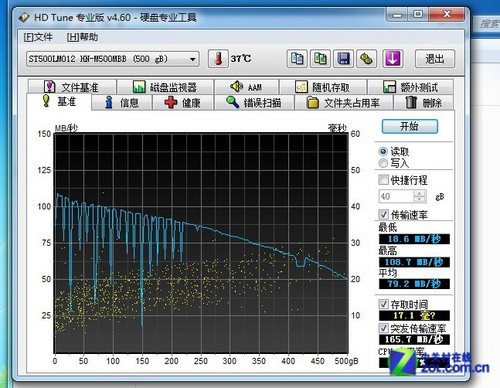Select the 写入 write radio button
The height and width of the screenshot is (388, 500).
click(383, 163)
